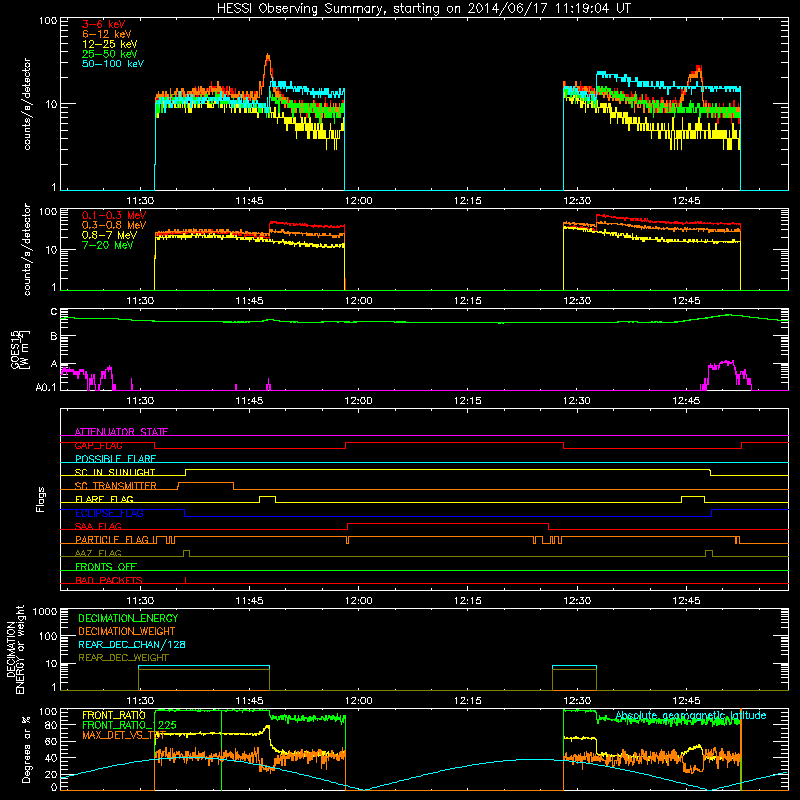Select the FLARE_FLAG label

click(104, 499)
